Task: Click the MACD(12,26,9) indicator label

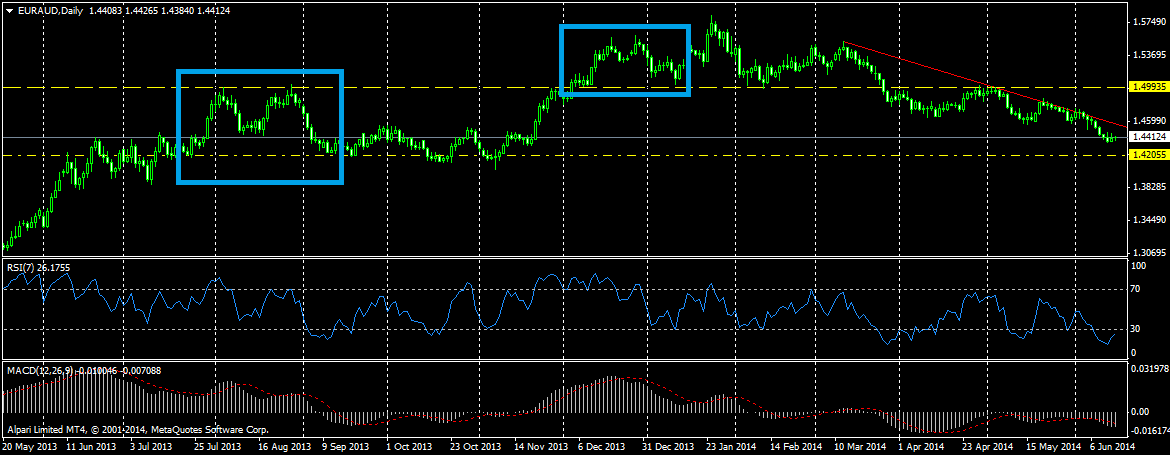Action: [x=83, y=370]
